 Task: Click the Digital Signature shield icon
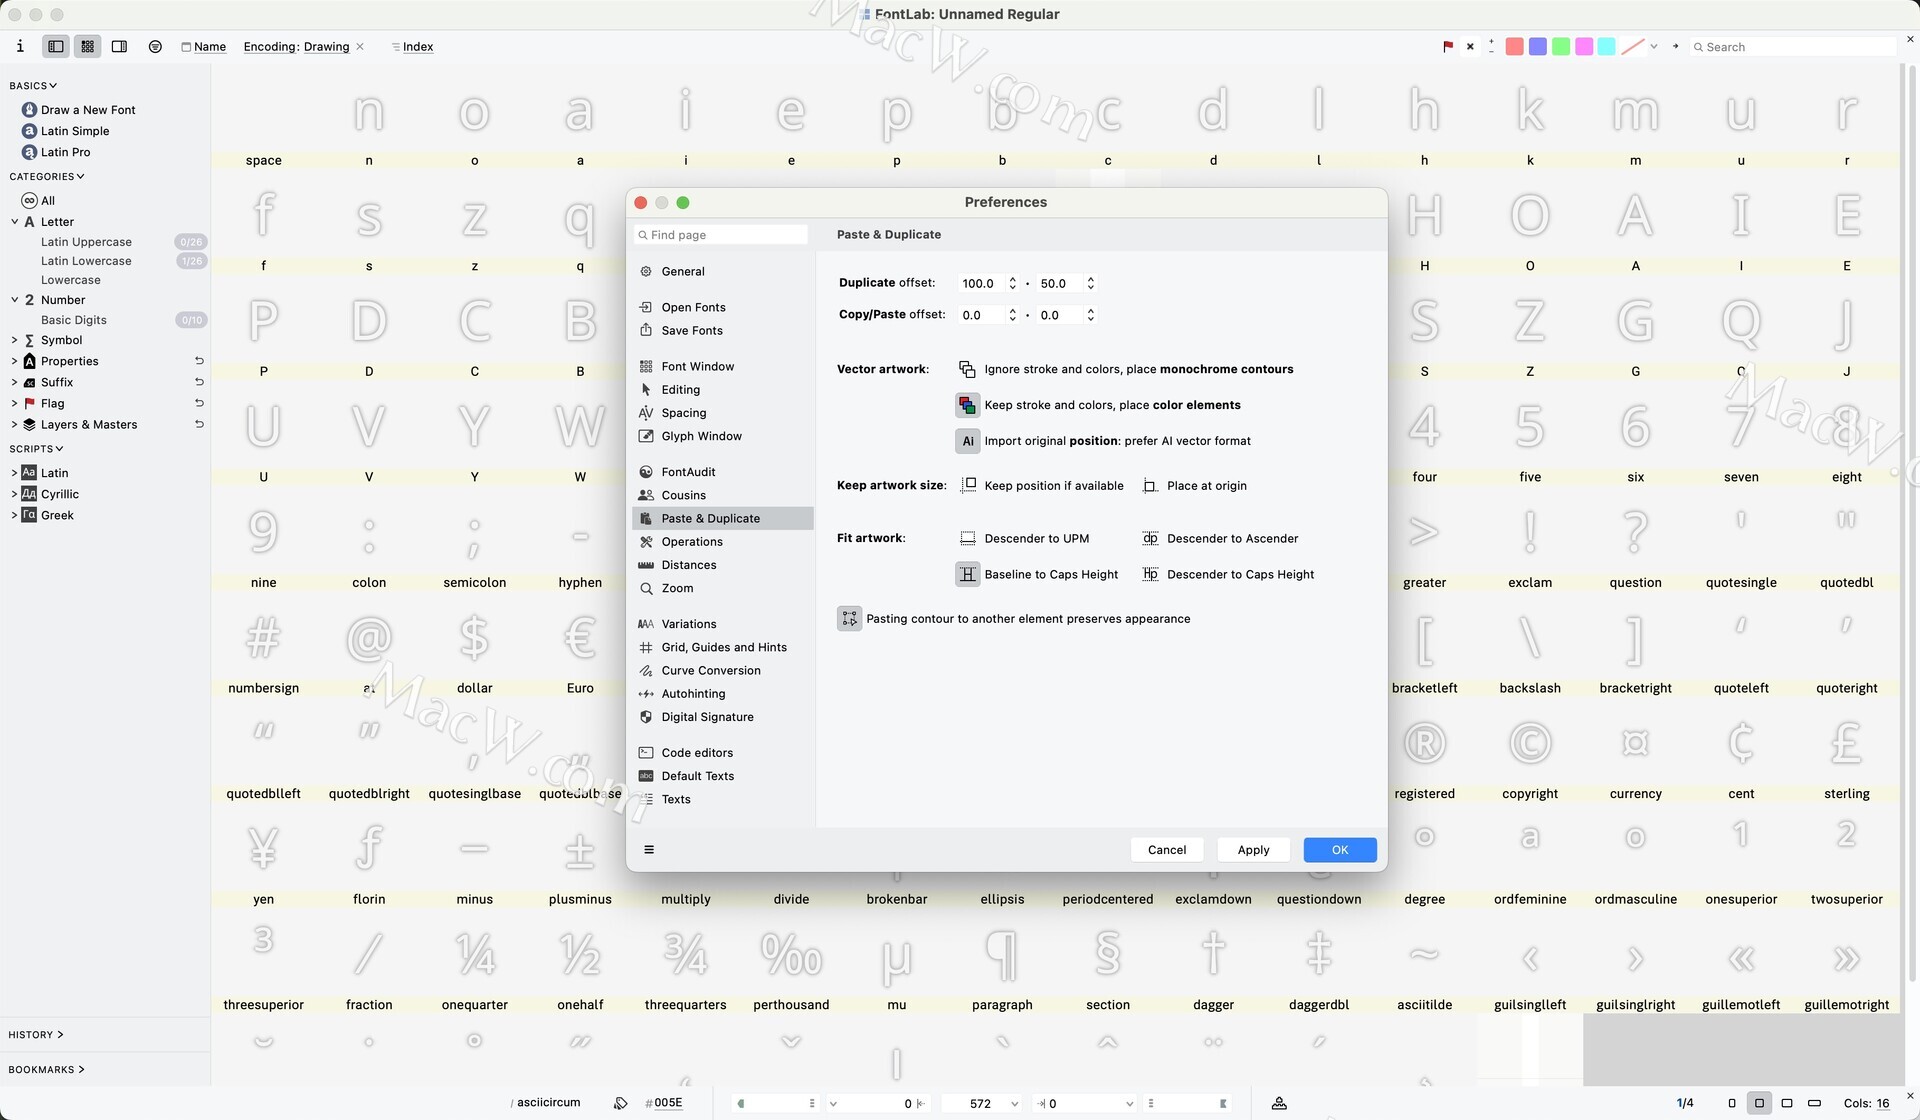[646, 717]
